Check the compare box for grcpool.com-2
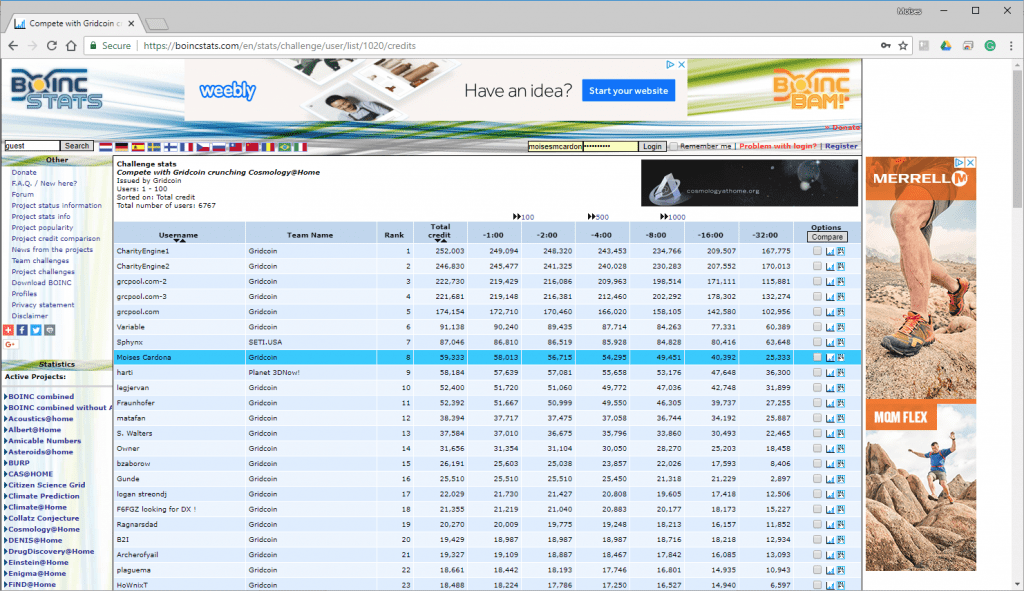 tap(817, 281)
